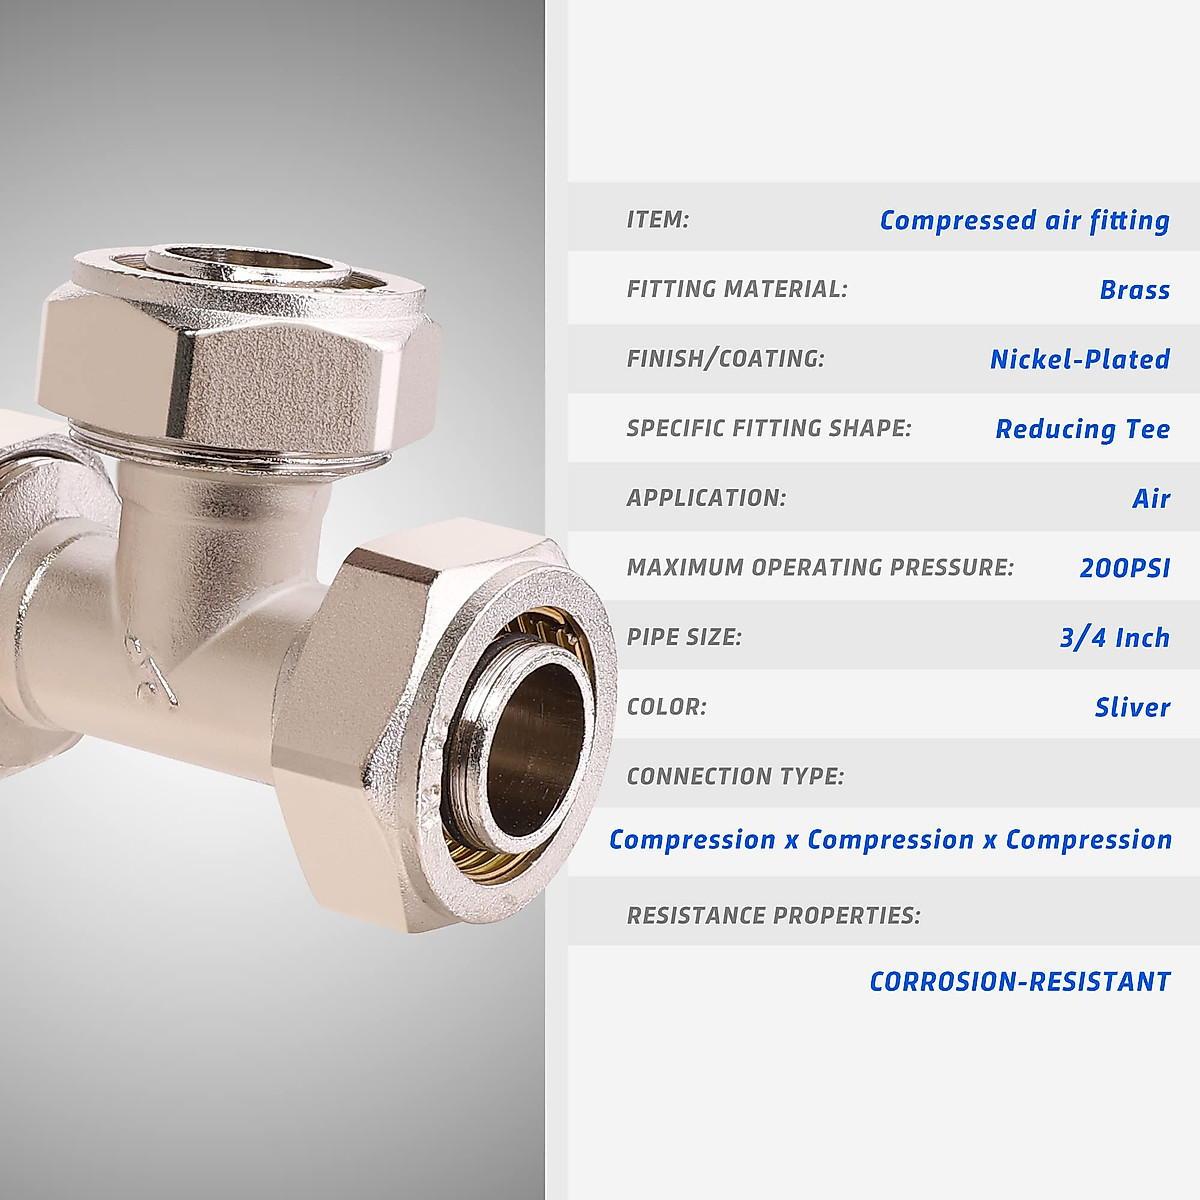Click the 'MAXIMUM OPERATING PRESSURE:' label
This screenshot has width=1200, height=1200.
[x=820, y=567]
